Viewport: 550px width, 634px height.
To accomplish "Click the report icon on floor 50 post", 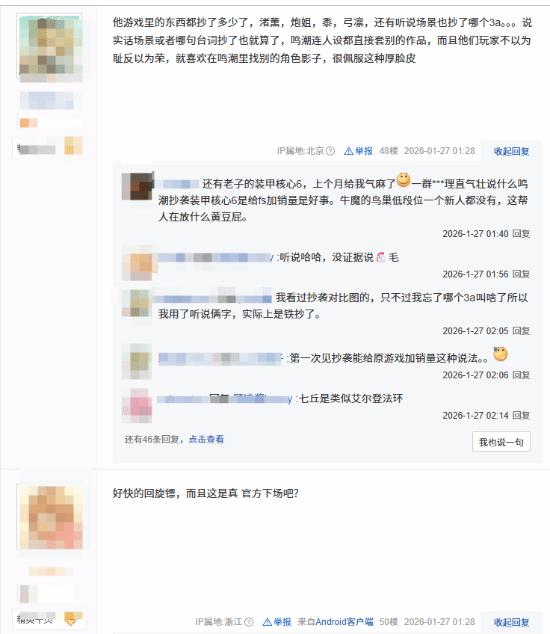I will (267, 622).
